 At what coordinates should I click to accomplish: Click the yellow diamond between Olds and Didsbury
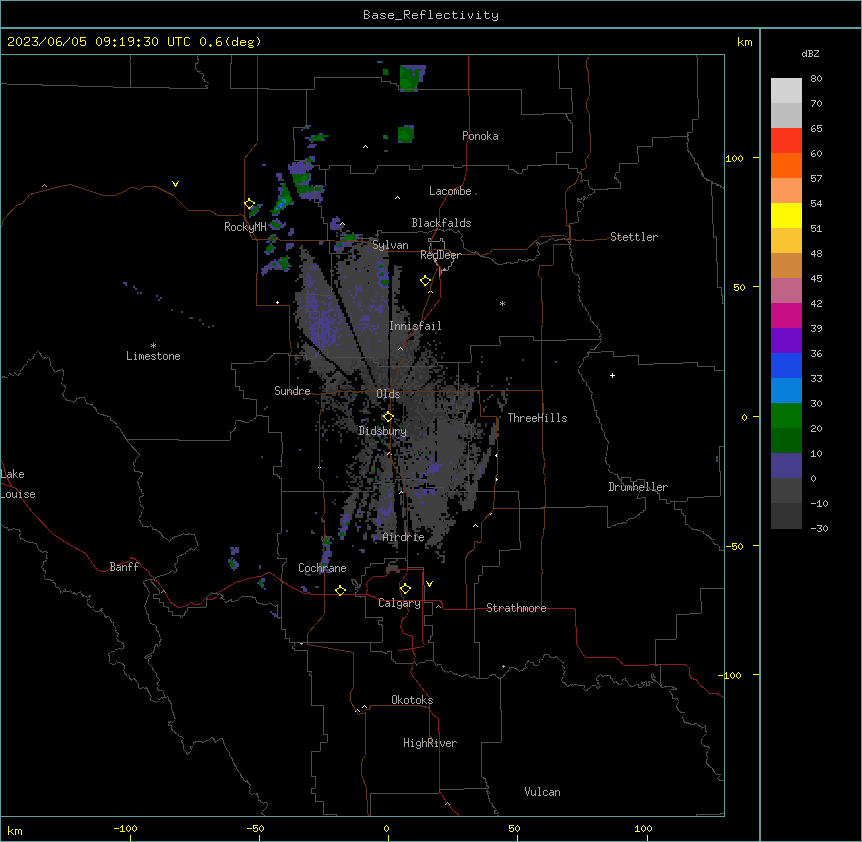point(388,417)
